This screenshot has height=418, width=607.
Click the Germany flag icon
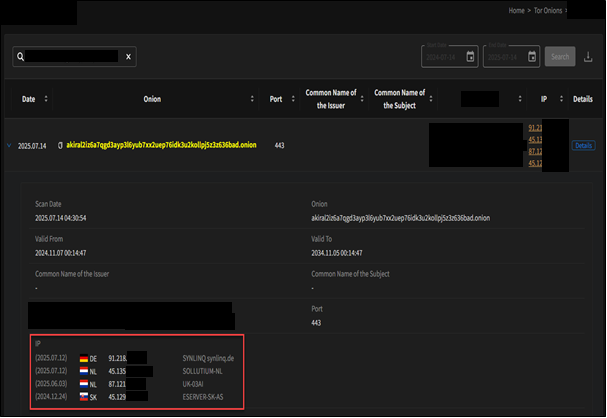pos(83,357)
